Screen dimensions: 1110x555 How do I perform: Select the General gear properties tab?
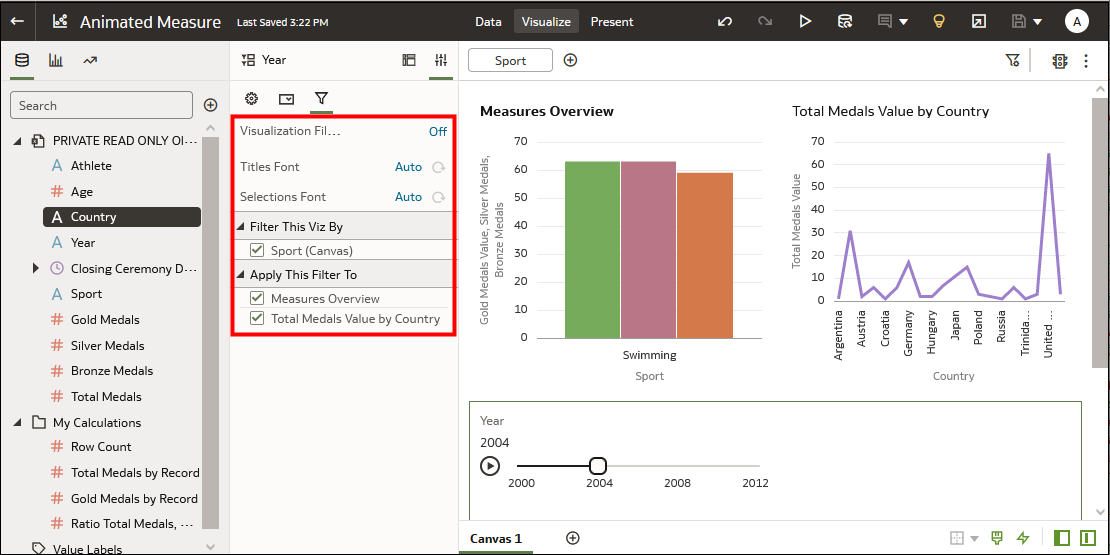[251, 98]
